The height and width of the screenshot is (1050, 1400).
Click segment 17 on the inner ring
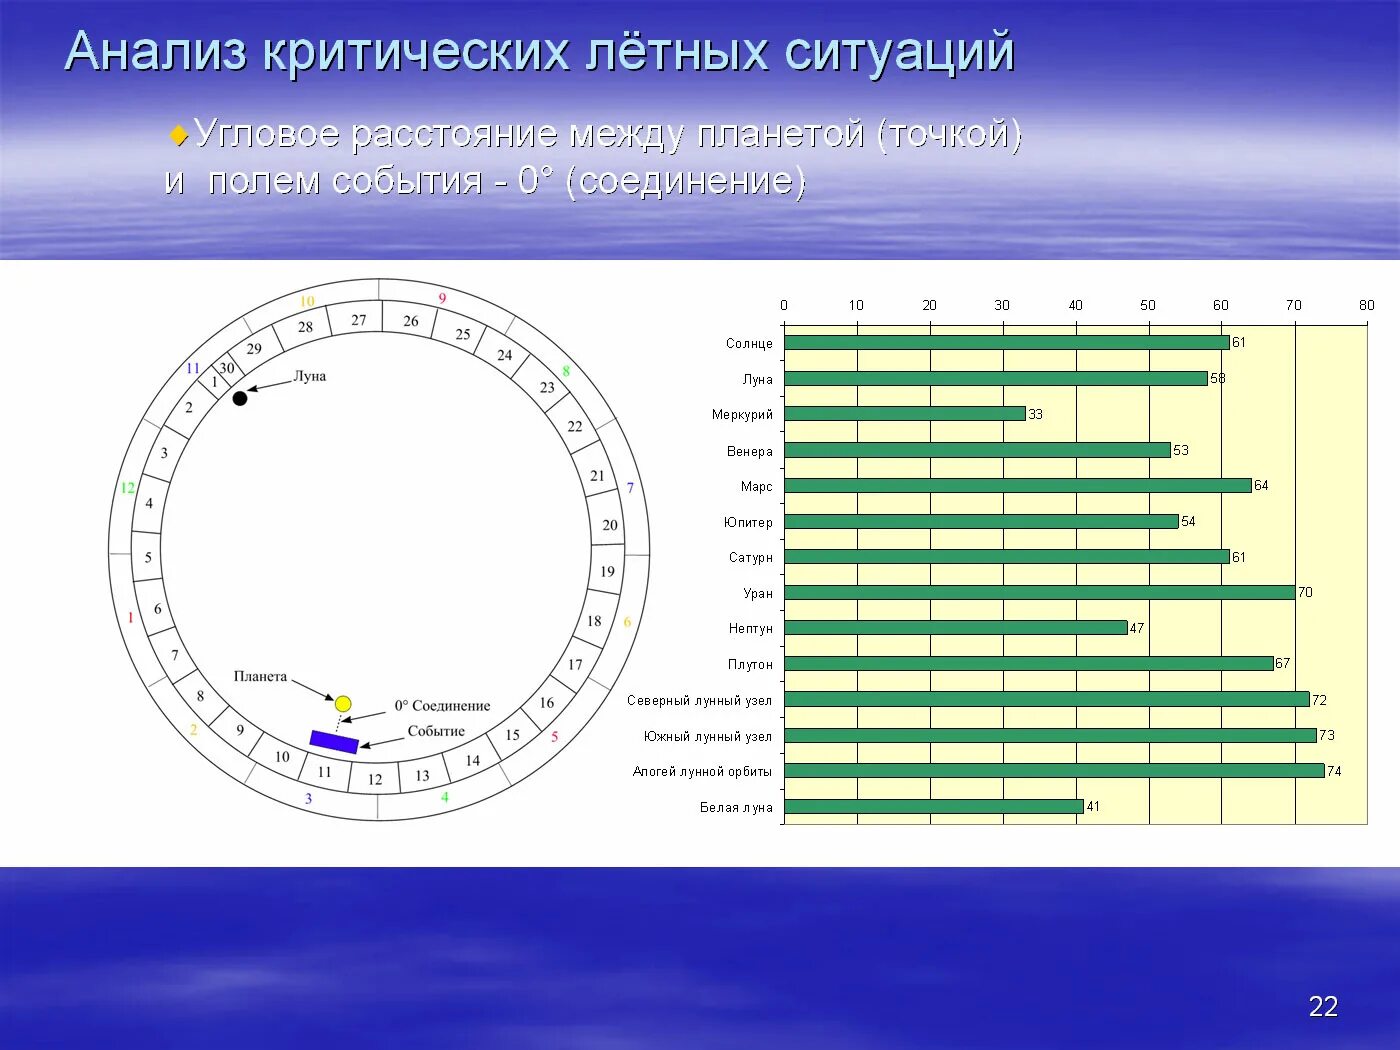pyautogui.click(x=575, y=664)
